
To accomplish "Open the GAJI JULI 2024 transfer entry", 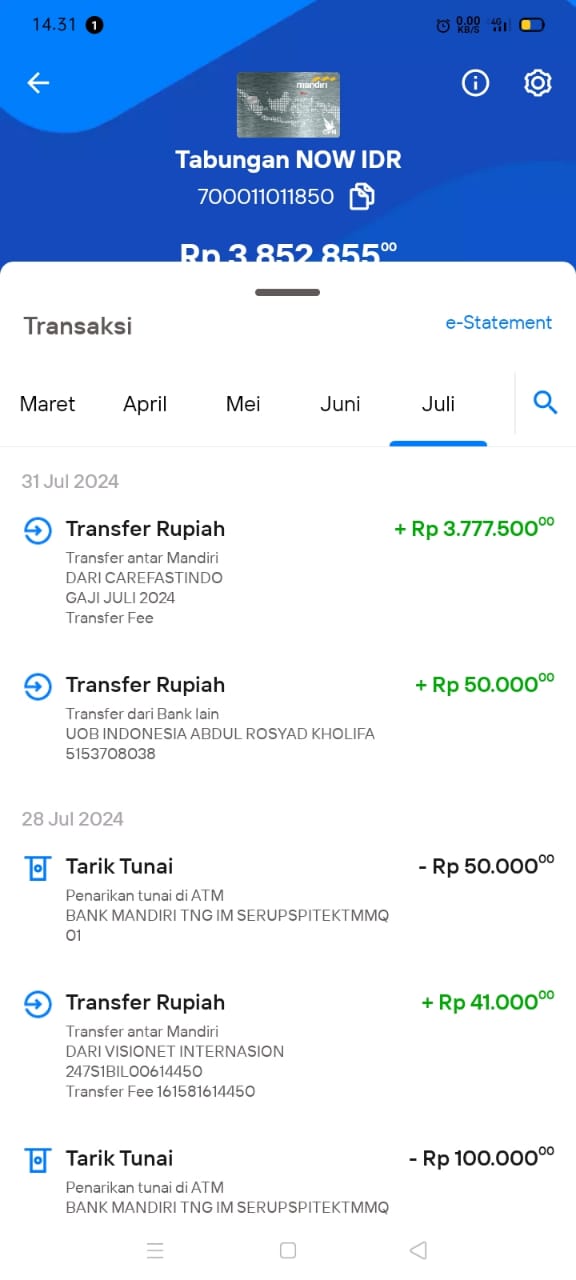I will (x=288, y=572).
